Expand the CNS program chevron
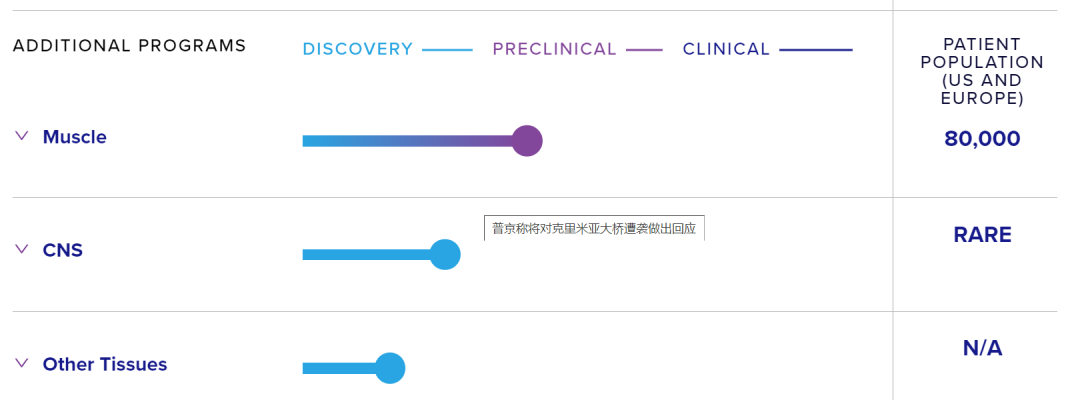 coord(22,249)
